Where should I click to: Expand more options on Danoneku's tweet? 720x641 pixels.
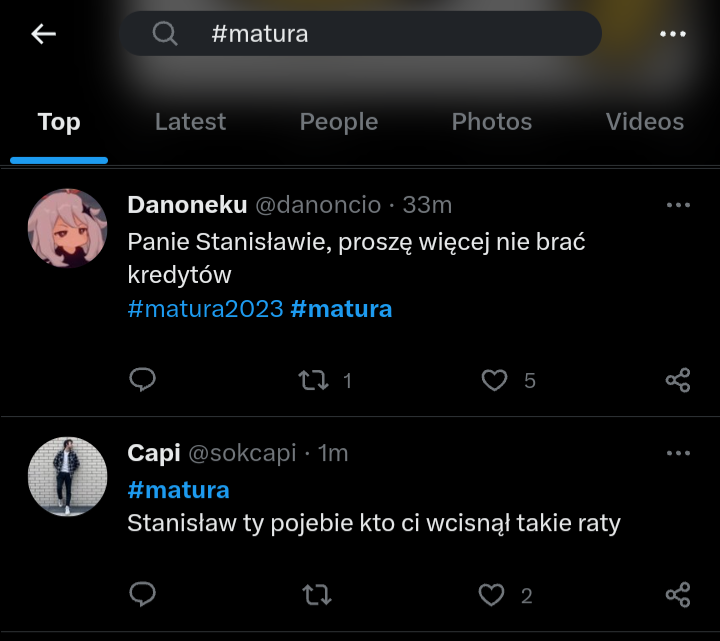coord(678,205)
